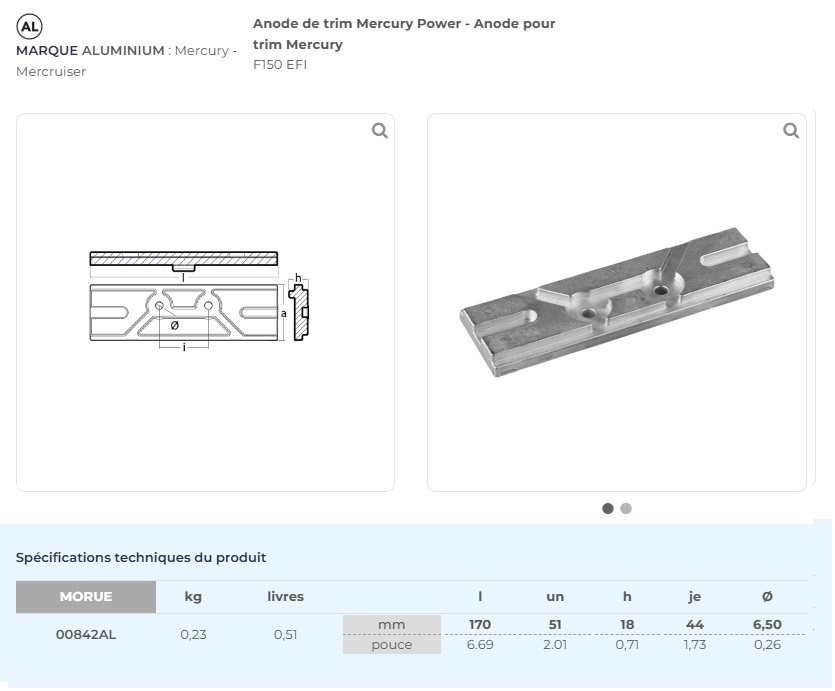Click the 'Ø' diameter column header
Image resolution: width=835 pixels, height=691 pixels.
pyautogui.click(x=767, y=596)
